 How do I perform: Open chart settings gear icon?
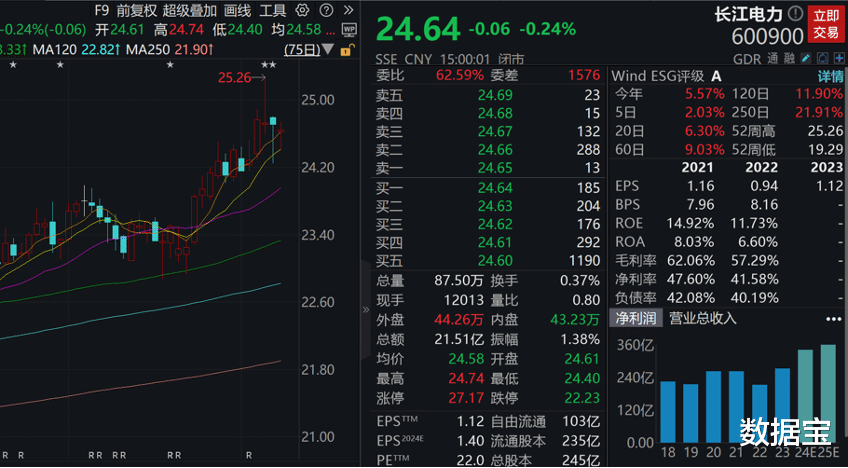click(303, 10)
